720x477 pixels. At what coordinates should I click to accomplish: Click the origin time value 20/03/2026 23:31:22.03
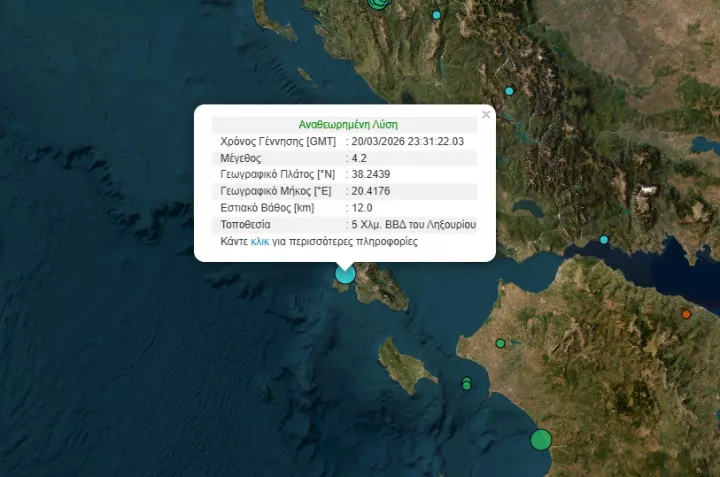[x=408, y=142]
